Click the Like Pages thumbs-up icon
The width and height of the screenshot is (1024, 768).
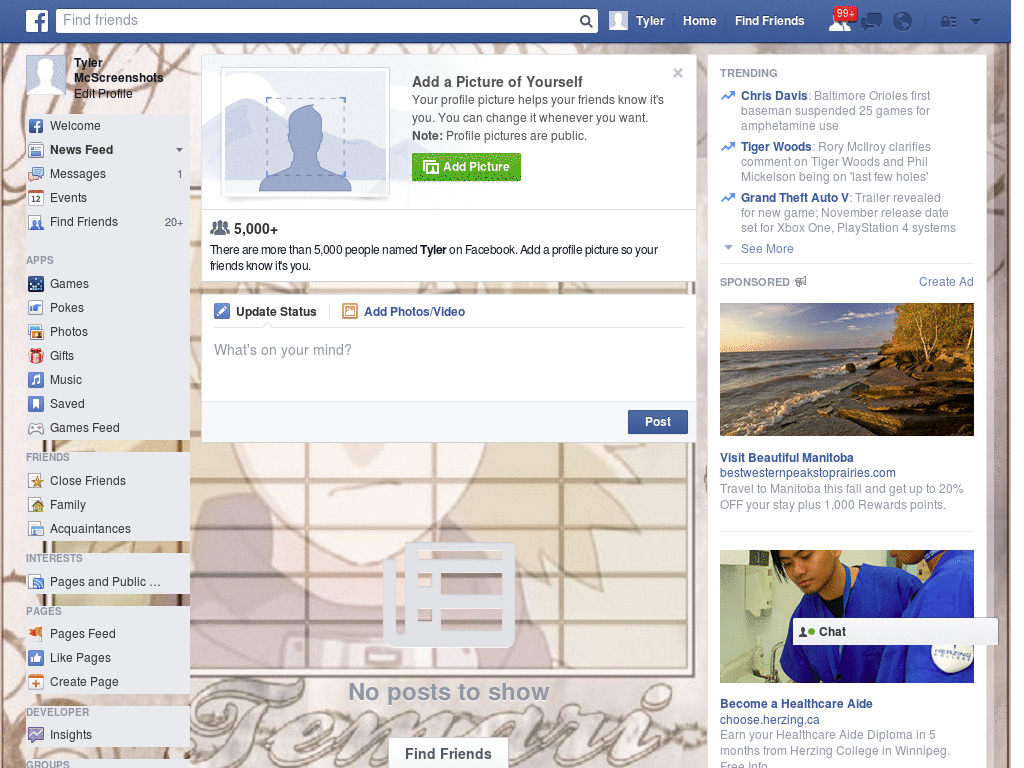[x=36, y=658]
